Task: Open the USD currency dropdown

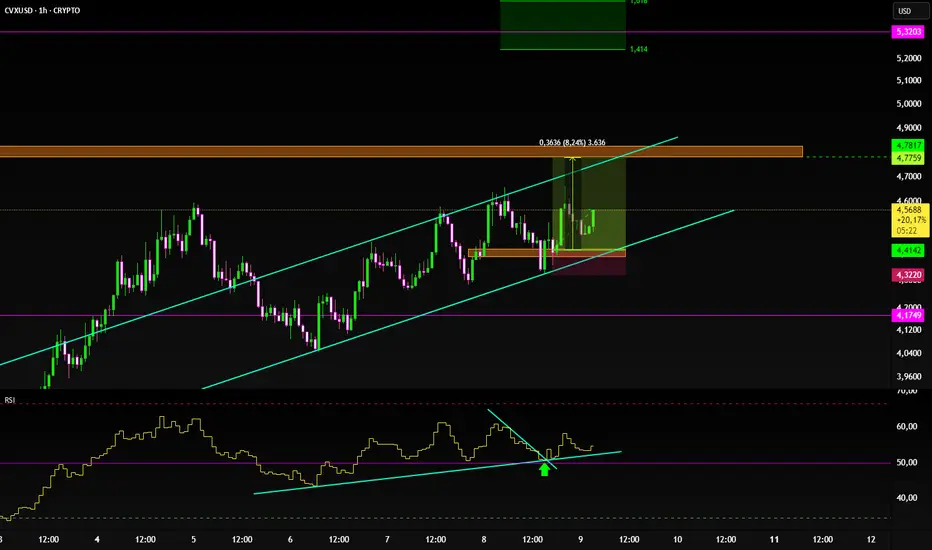Action: coord(911,11)
